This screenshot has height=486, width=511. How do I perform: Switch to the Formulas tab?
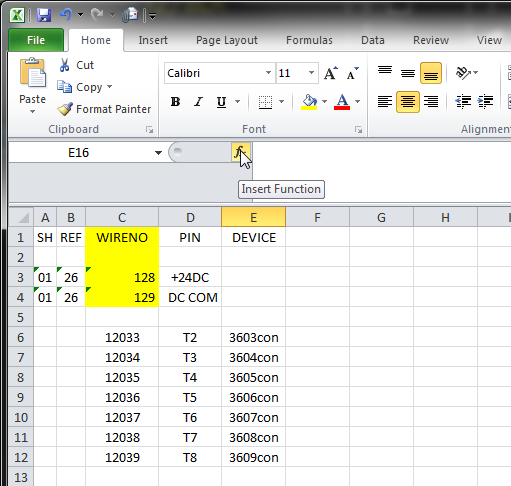(309, 40)
